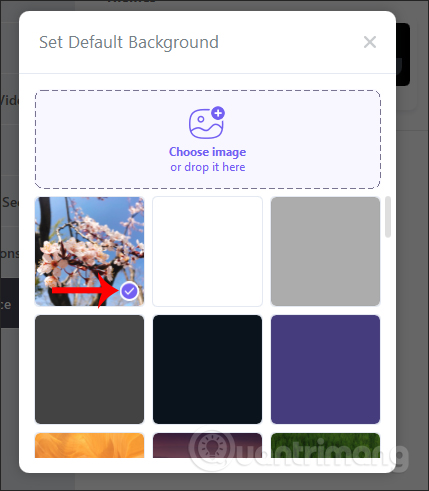Close the Set Default Background dialog
The image size is (429, 491).
coord(370,42)
